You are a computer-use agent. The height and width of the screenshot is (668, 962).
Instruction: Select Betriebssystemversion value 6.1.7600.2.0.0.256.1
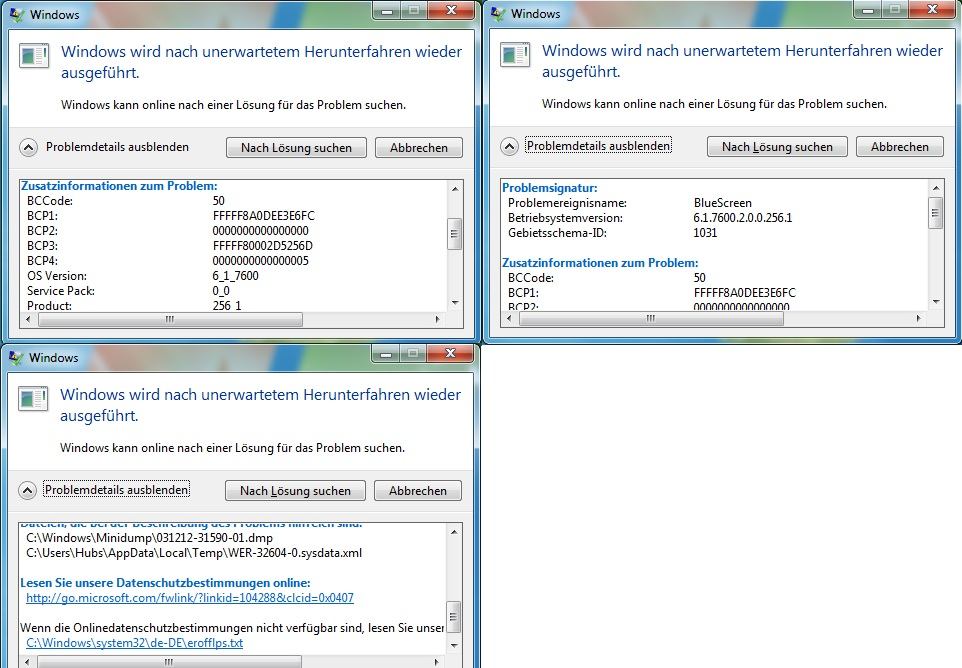743,218
